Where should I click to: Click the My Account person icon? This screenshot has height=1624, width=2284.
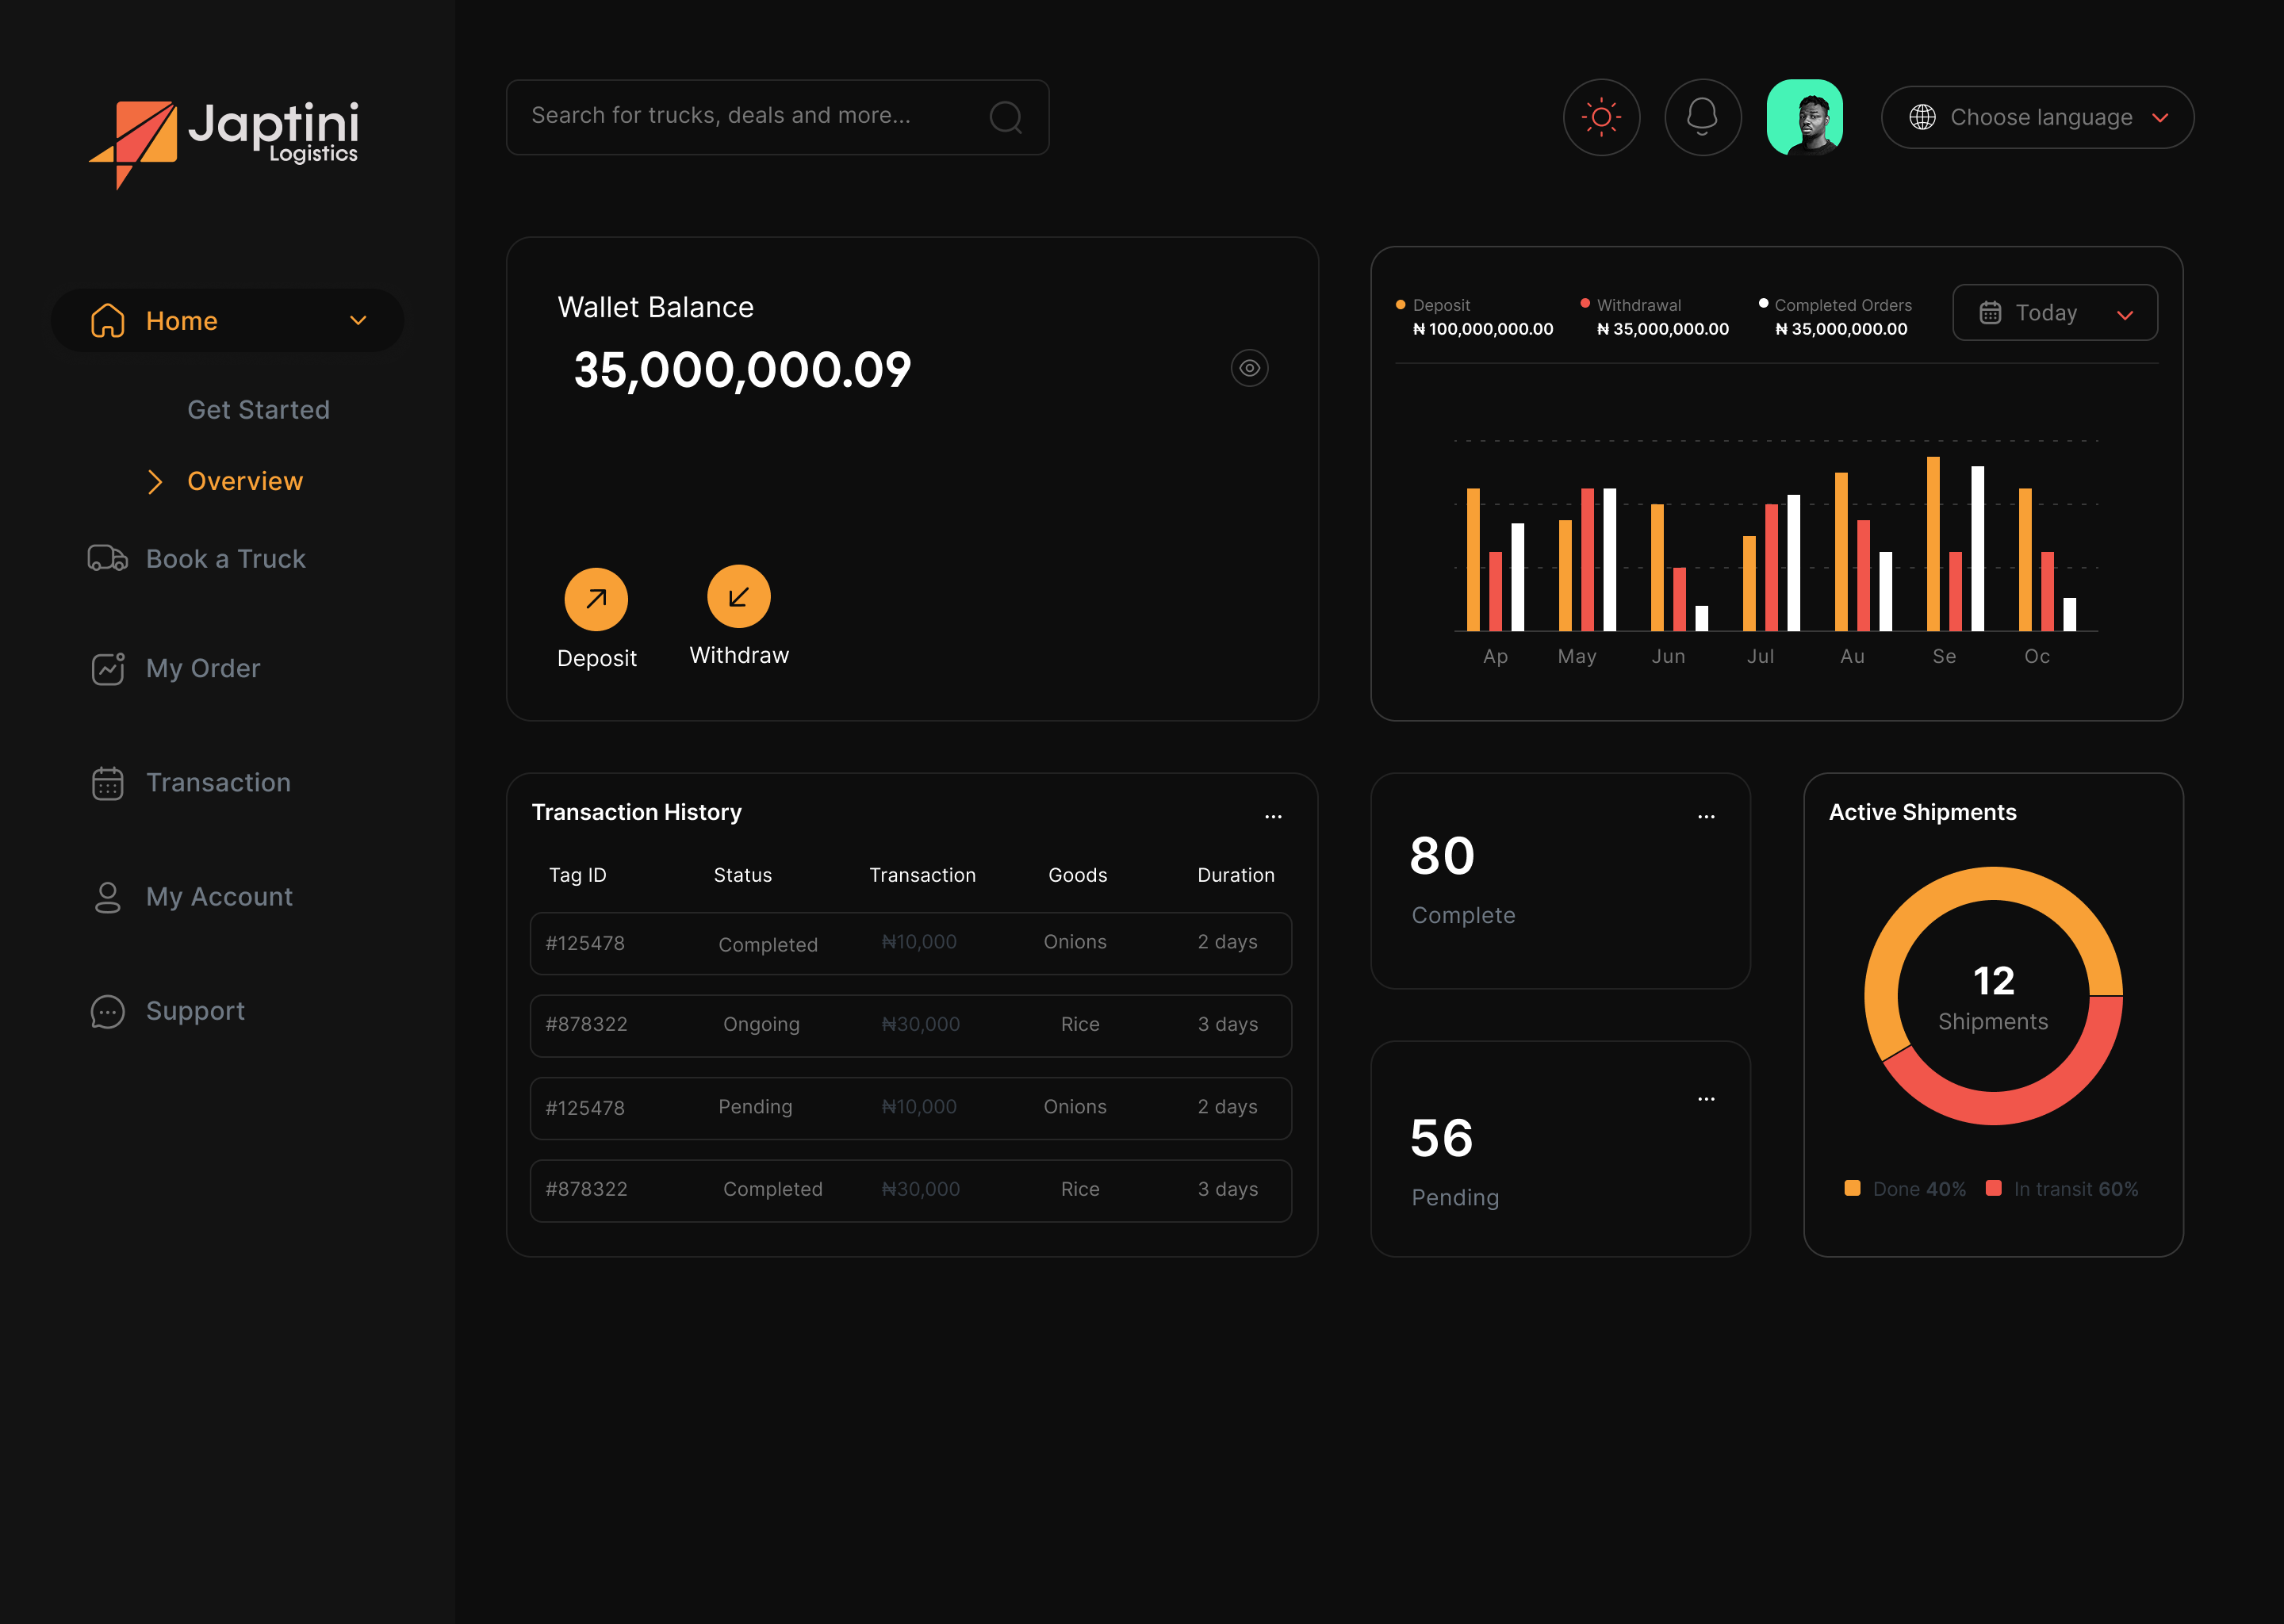point(108,897)
